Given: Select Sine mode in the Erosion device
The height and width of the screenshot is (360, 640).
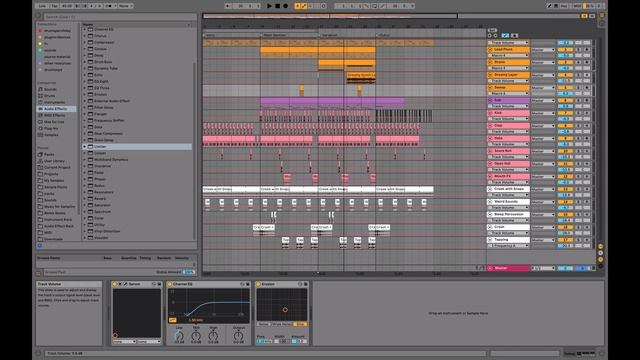Looking at the screenshot, I should (301, 324).
